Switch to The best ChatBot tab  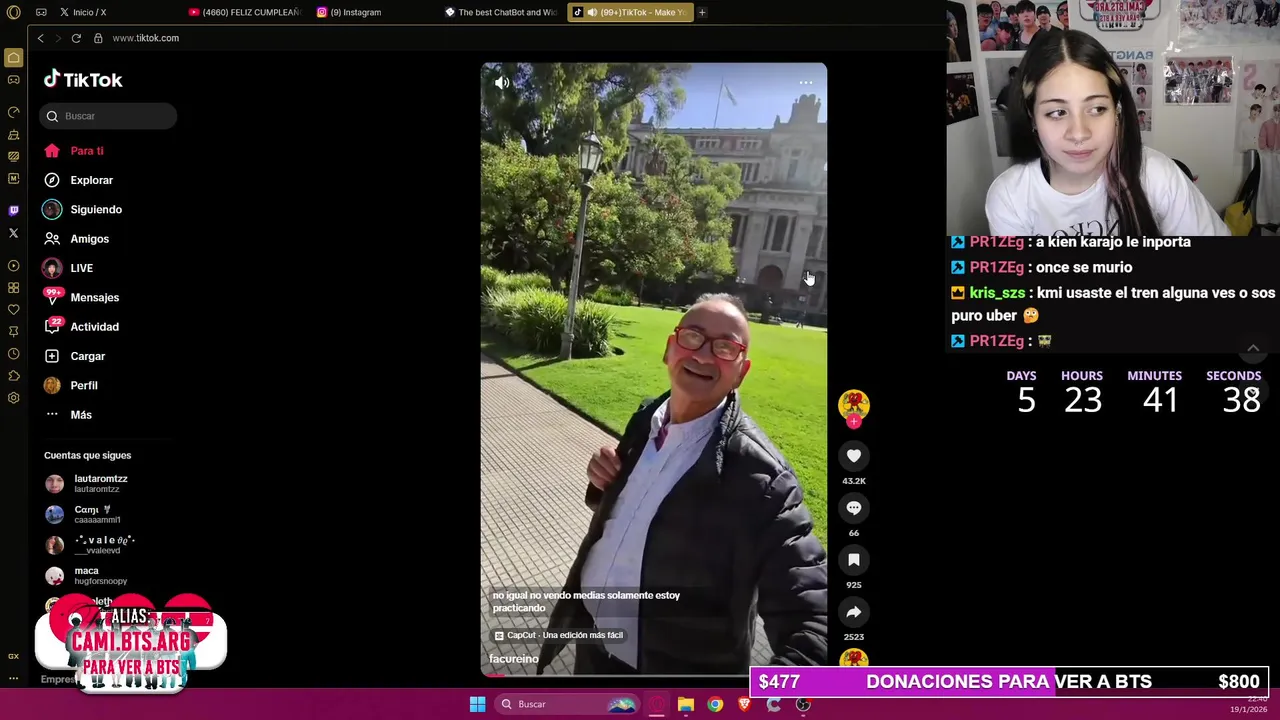pyautogui.click(x=502, y=12)
